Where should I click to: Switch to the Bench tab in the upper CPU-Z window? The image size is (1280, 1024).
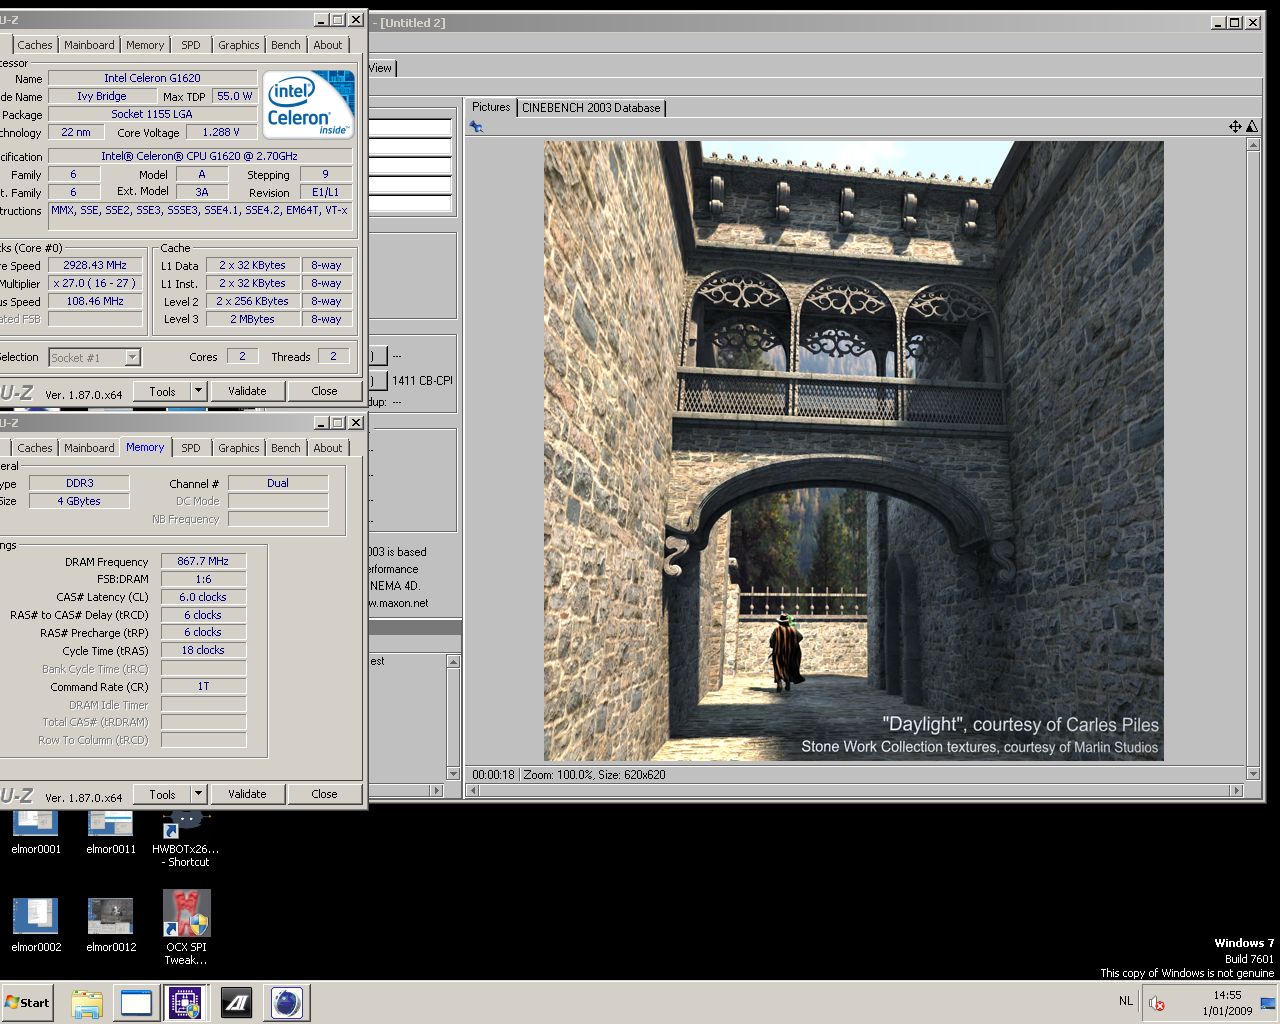pos(286,45)
